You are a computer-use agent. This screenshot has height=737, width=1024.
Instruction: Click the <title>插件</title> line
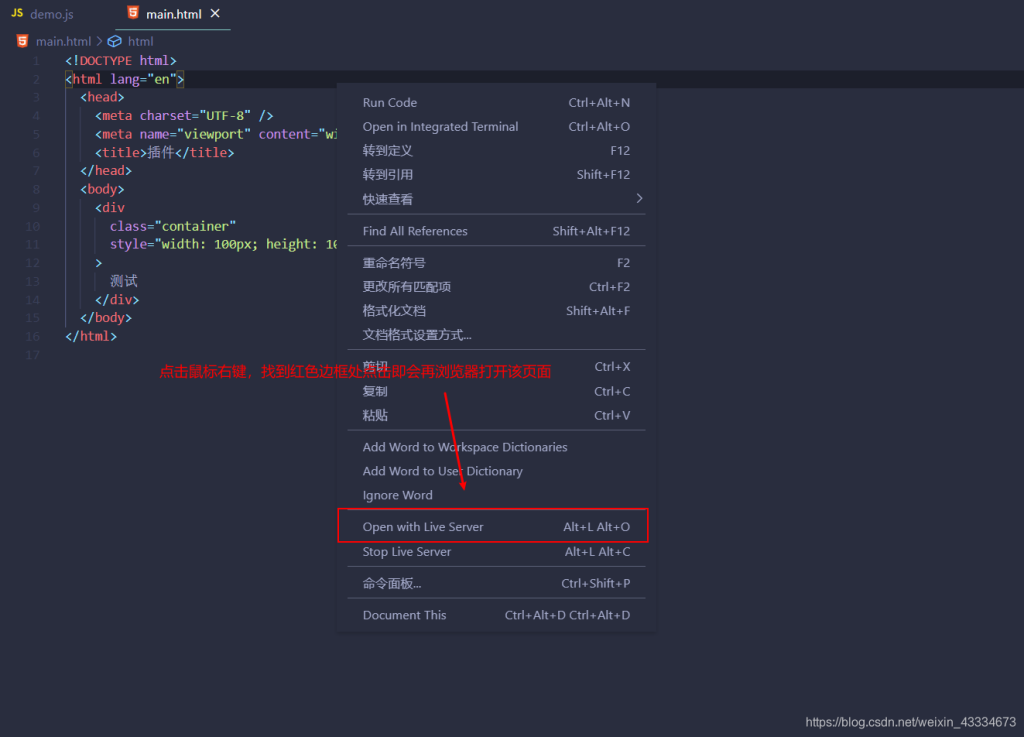[165, 152]
